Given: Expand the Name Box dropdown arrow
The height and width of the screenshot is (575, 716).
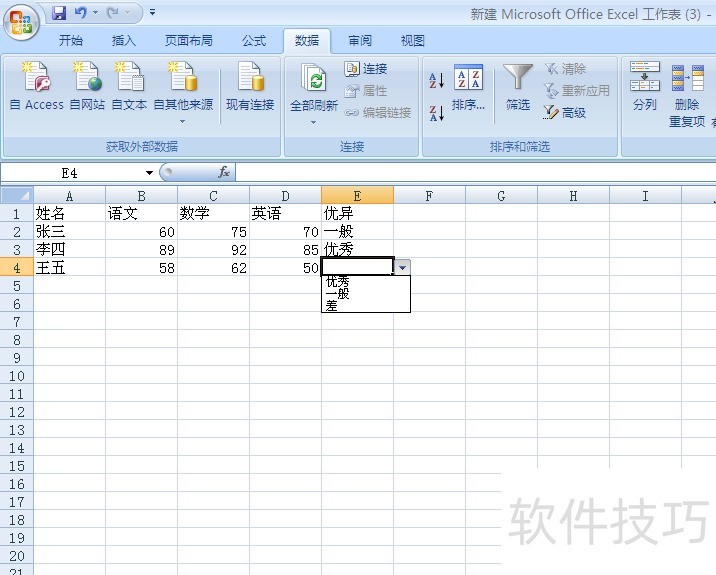Looking at the screenshot, I should (149, 173).
